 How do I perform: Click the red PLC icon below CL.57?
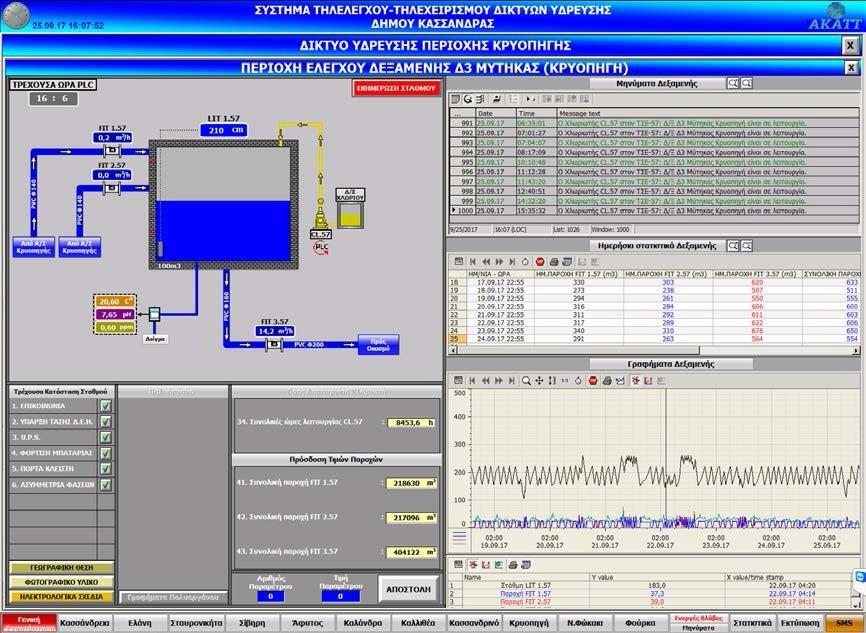coord(321,248)
